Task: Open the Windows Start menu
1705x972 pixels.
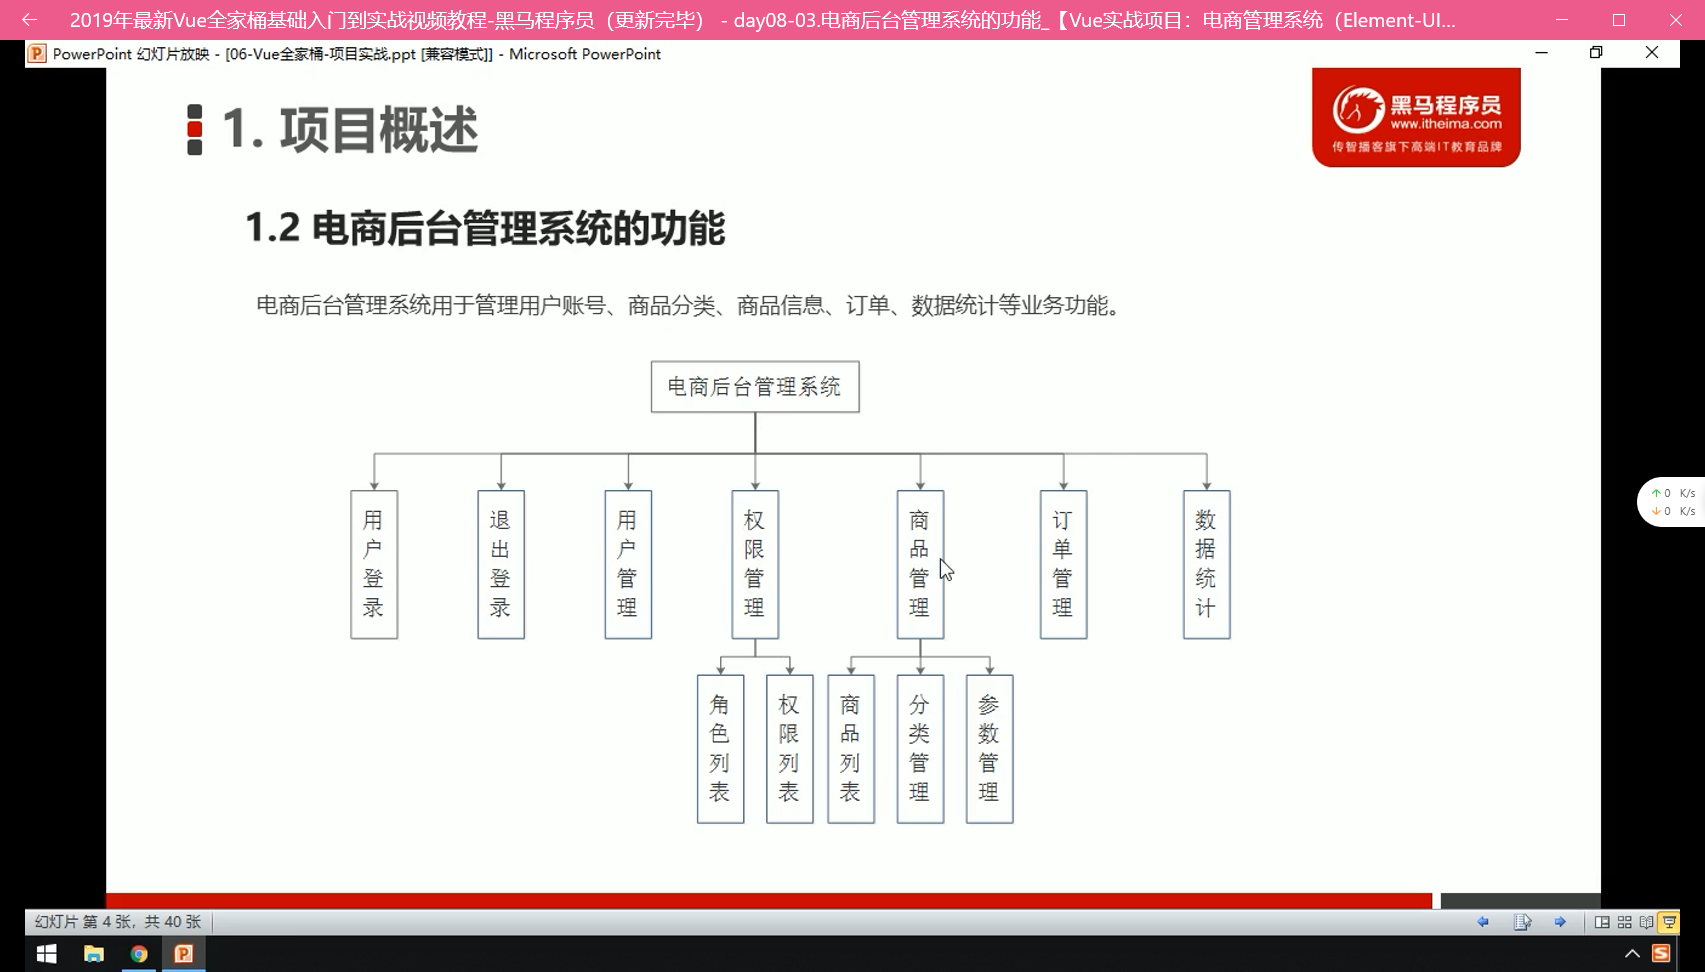Action: (46, 954)
